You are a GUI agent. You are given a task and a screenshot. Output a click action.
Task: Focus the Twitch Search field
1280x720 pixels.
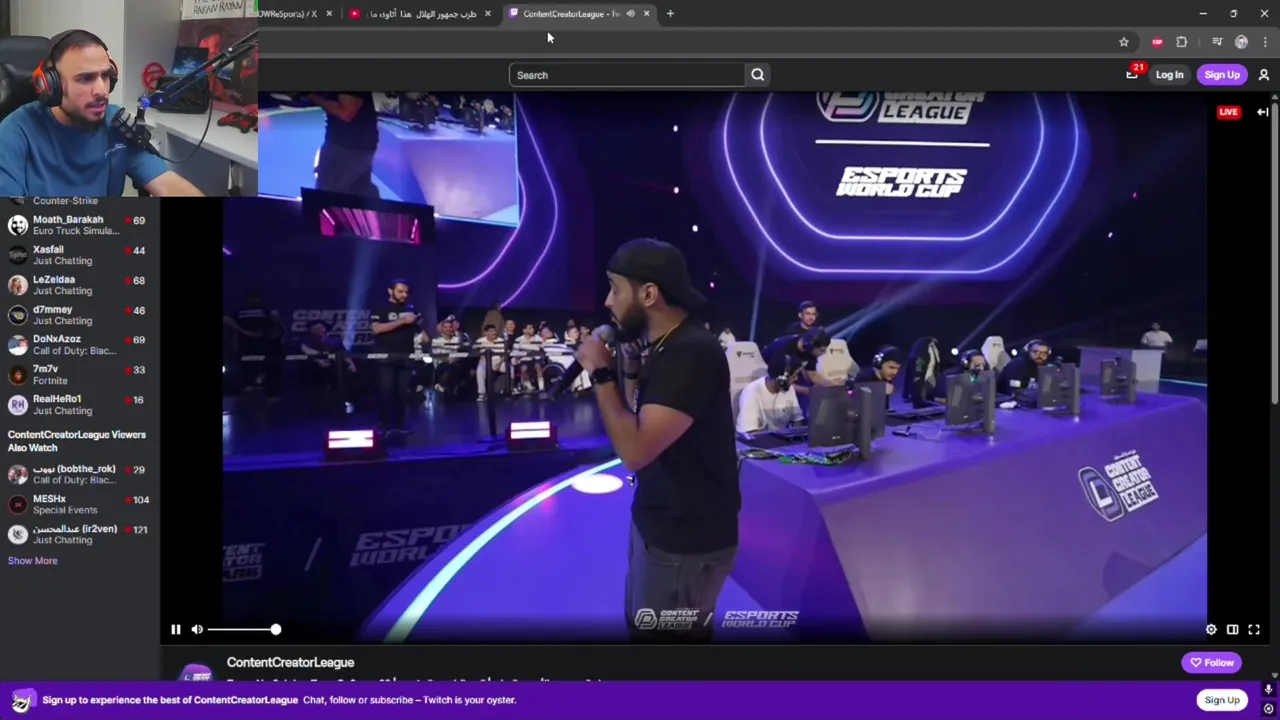click(627, 75)
